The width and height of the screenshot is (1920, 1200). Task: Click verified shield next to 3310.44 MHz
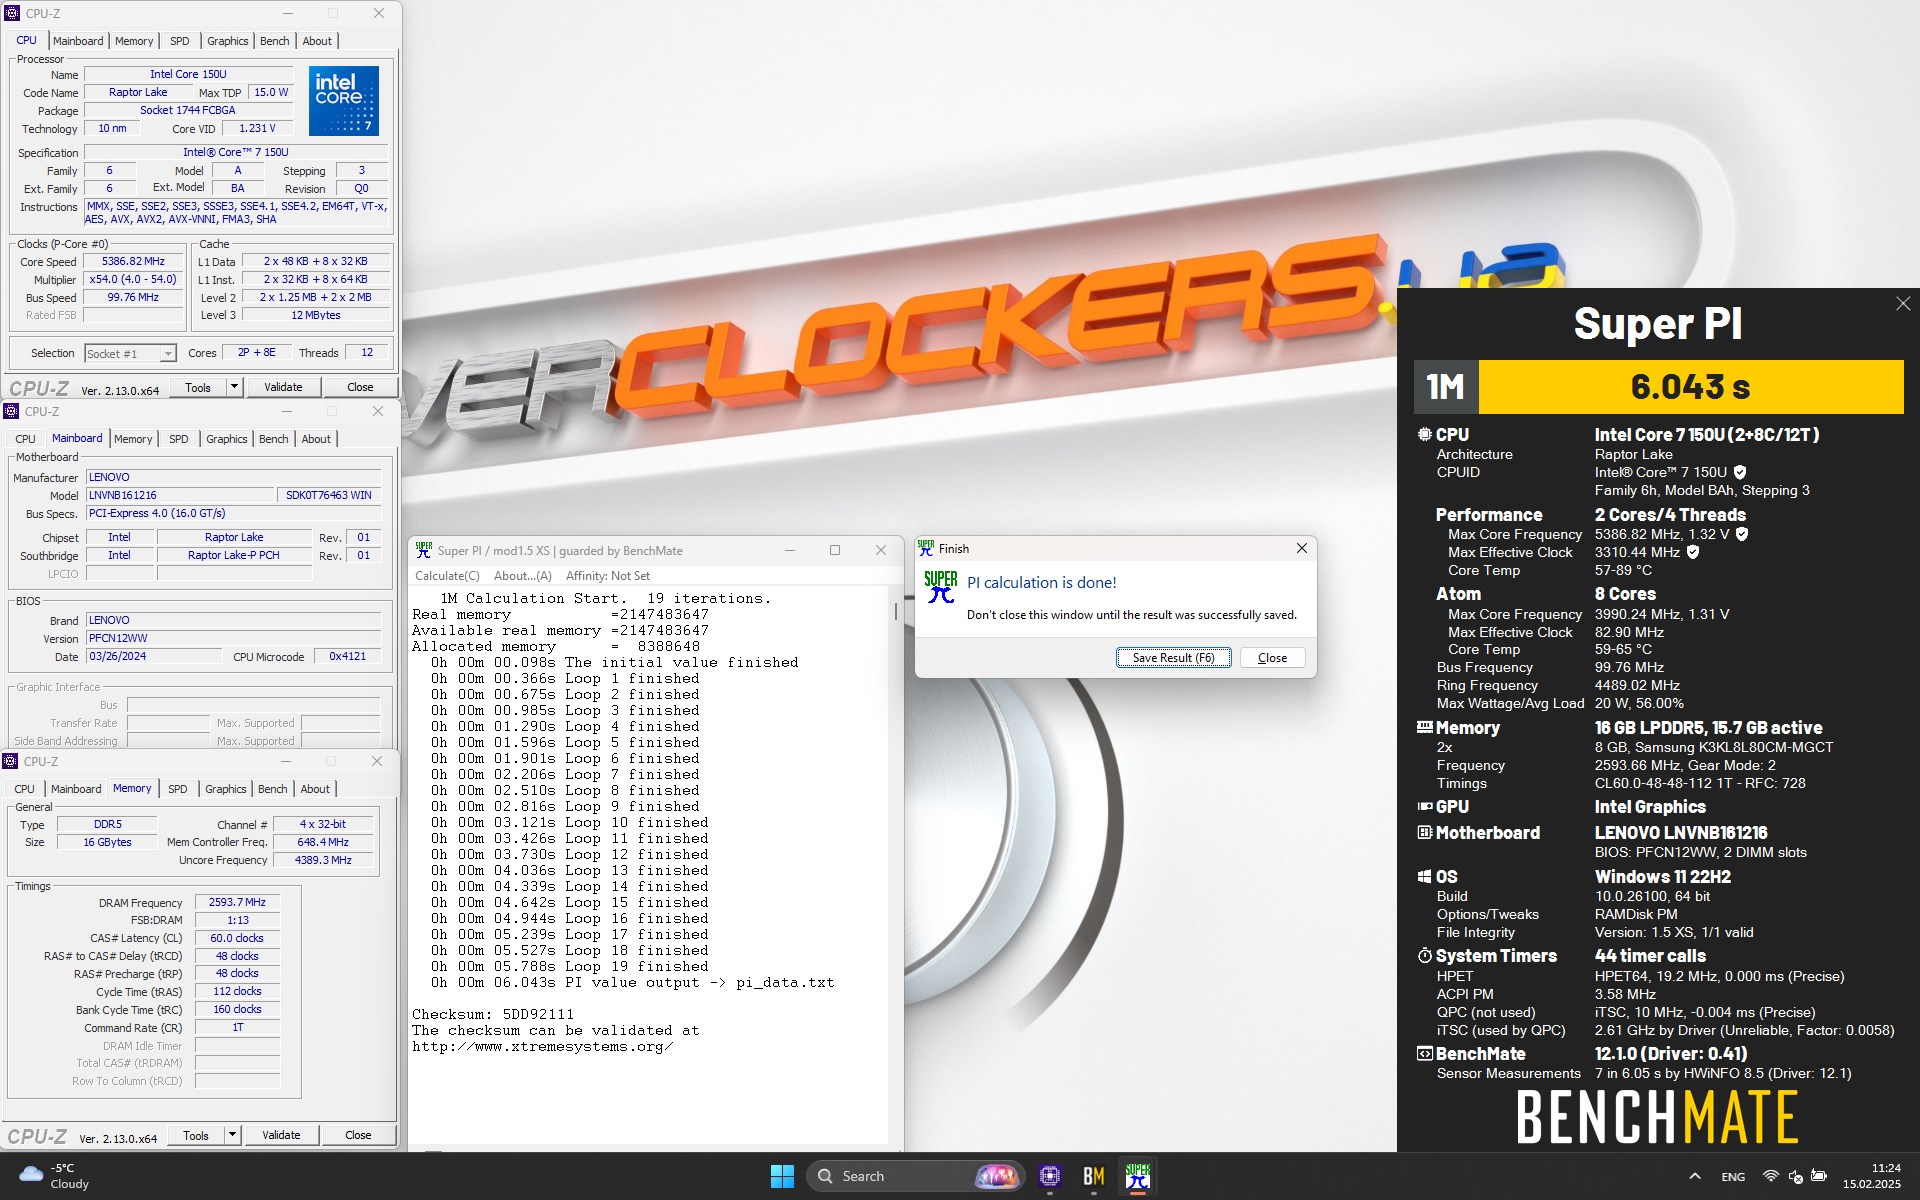pos(1693,552)
